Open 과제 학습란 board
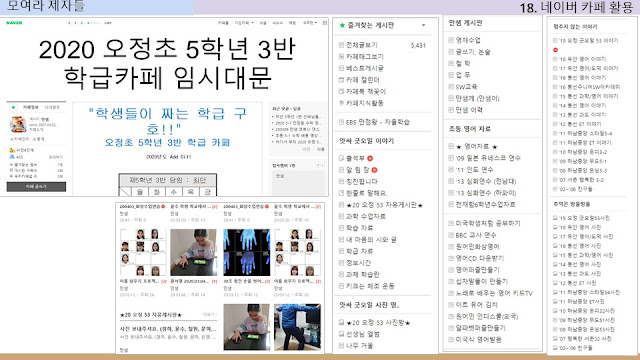 tap(362, 274)
